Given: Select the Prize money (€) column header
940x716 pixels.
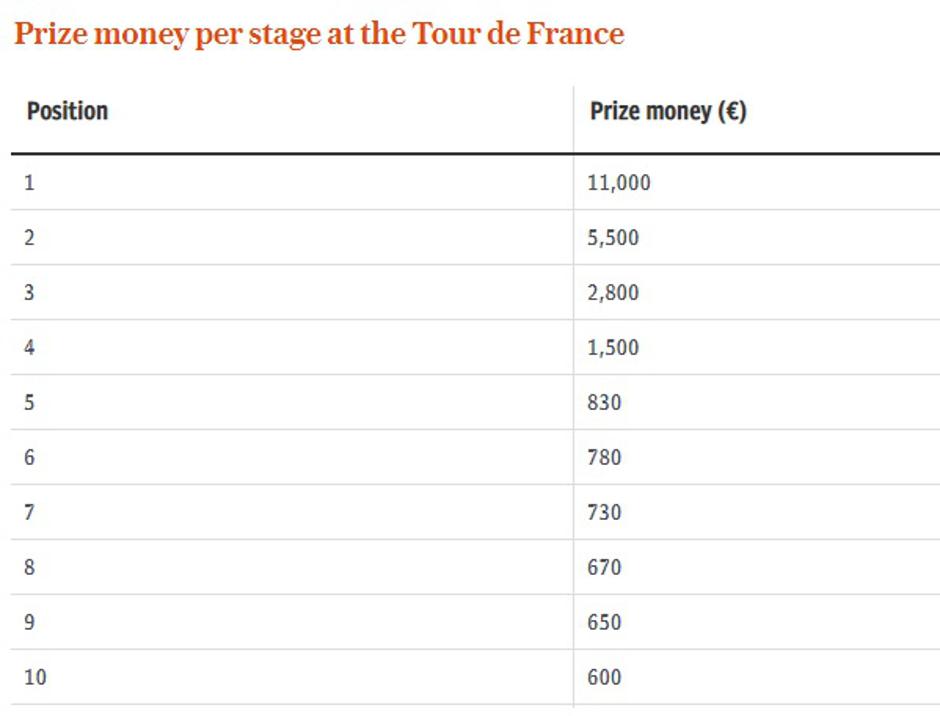Looking at the screenshot, I should 668,111.
